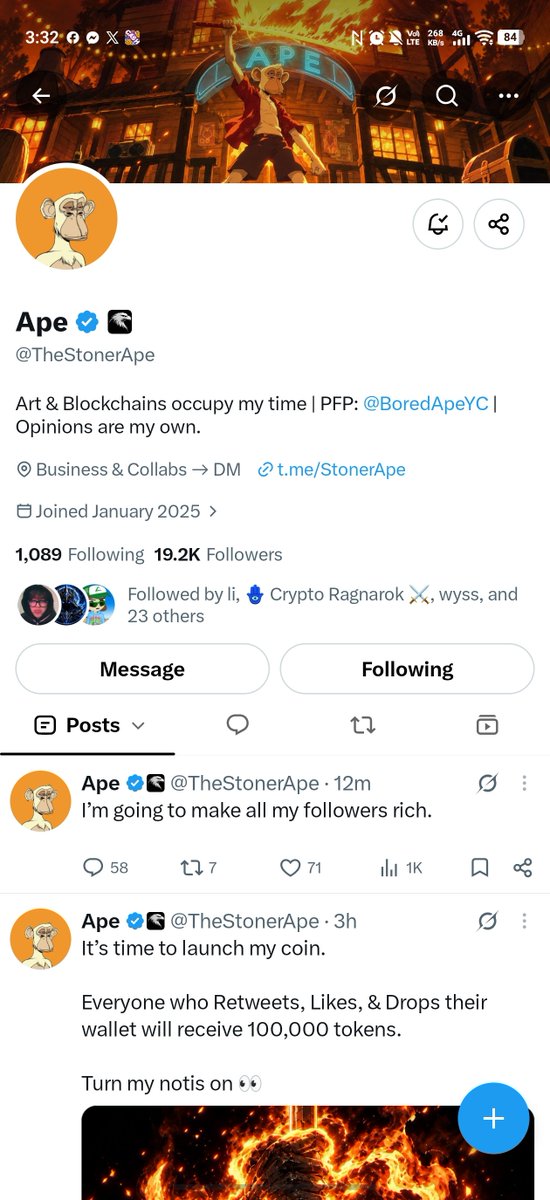Go back using the arrow icon
The height and width of the screenshot is (1200, 550).
41,96
